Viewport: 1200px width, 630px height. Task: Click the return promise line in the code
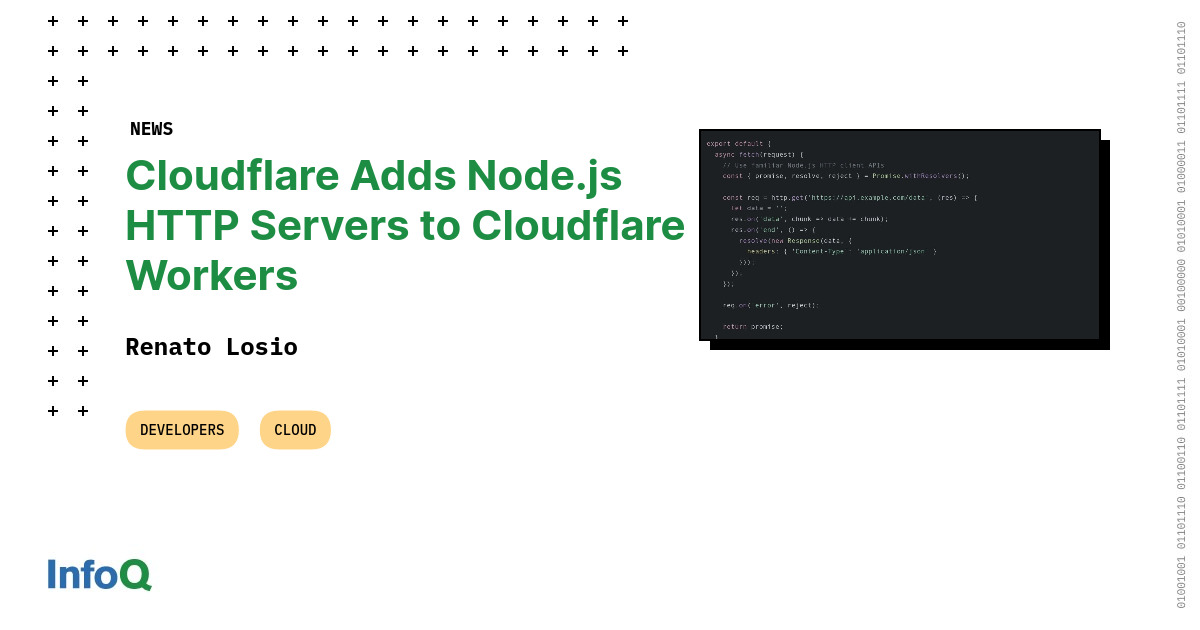click(752, 326)
